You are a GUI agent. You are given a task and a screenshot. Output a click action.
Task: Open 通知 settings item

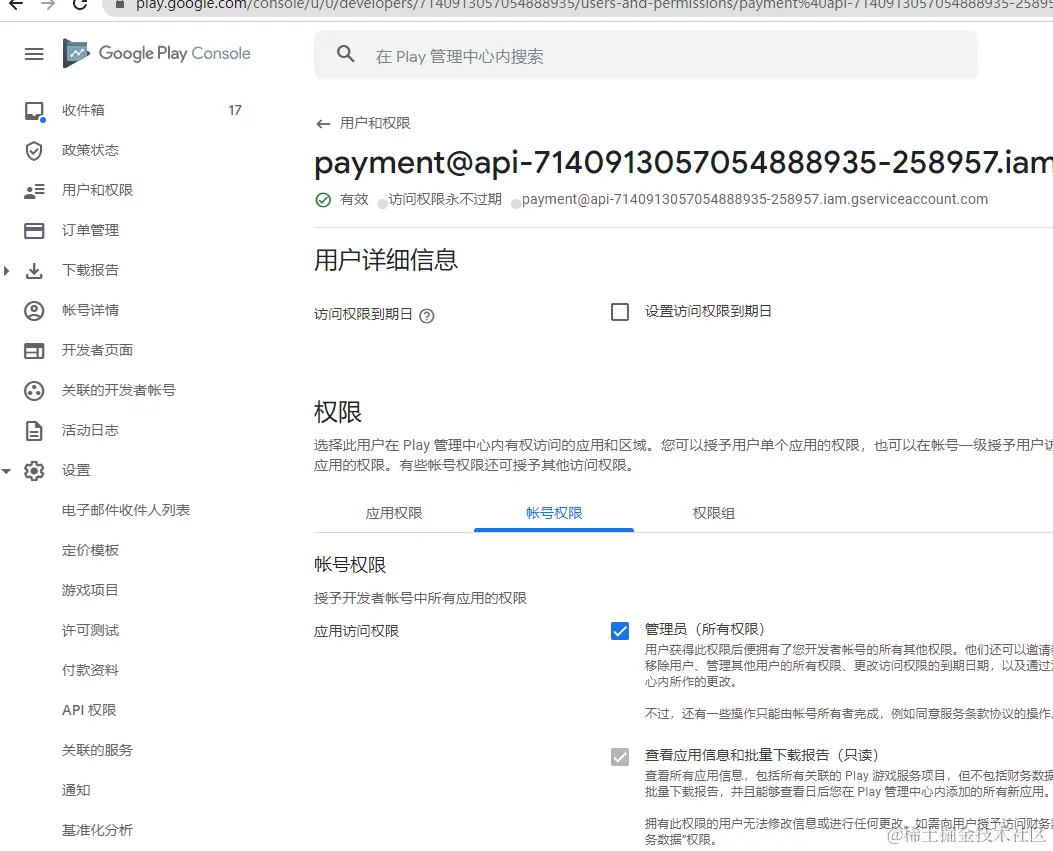click(76, 790)
